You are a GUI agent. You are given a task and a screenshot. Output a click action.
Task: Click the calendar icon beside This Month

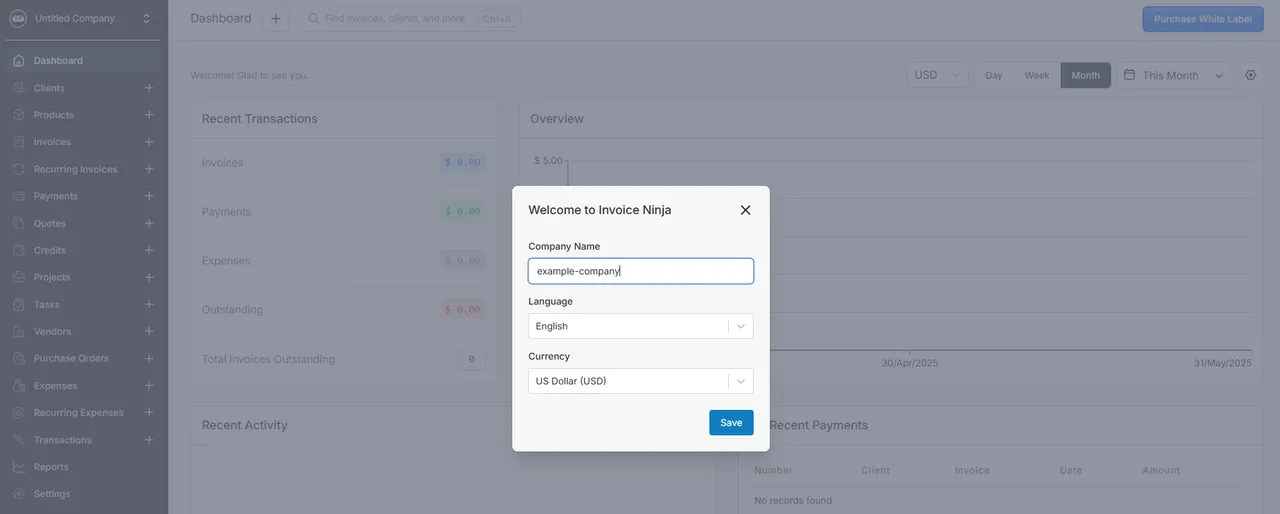[1129, 75]
